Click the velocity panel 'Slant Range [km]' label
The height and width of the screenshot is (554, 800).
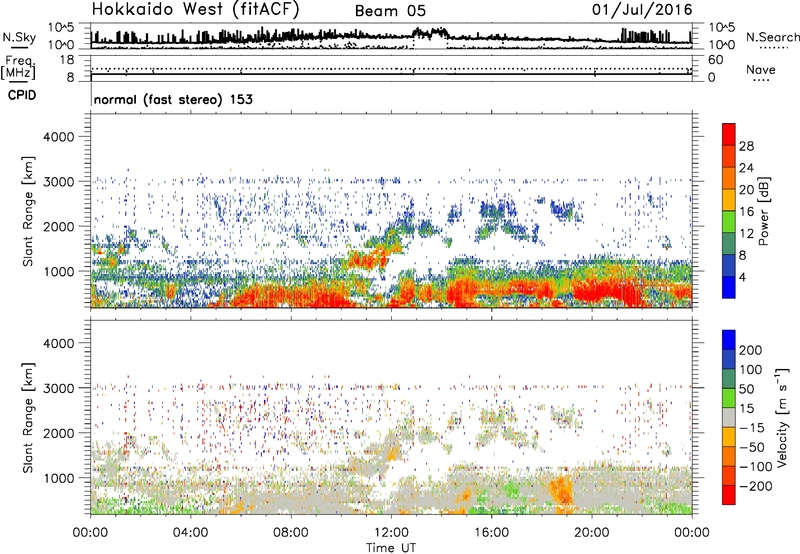click(28, 417)
